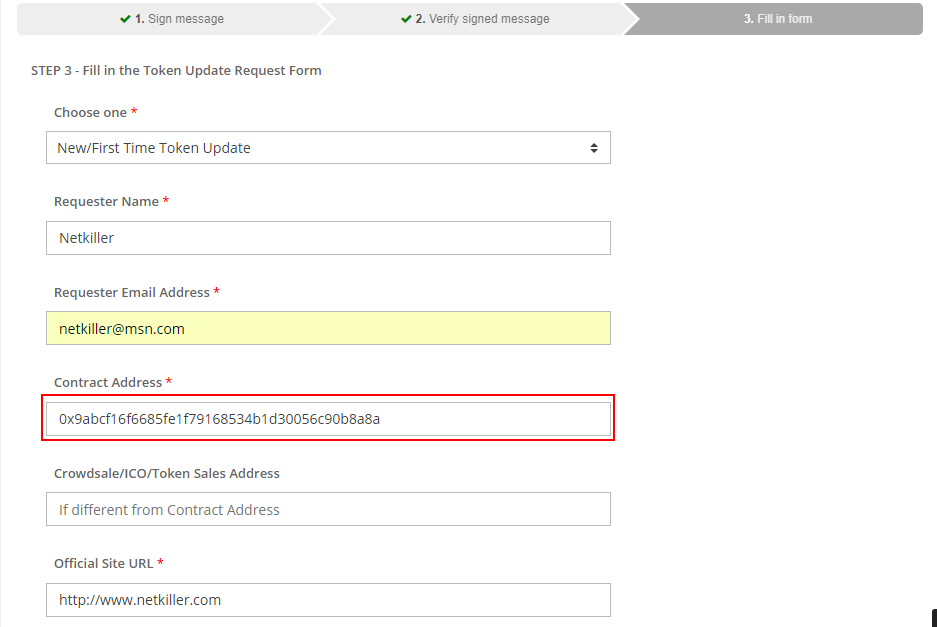This screenshot has height=627, width=937.
Task: Click the Requester Email Address label
Action: (x=131, y=292)
